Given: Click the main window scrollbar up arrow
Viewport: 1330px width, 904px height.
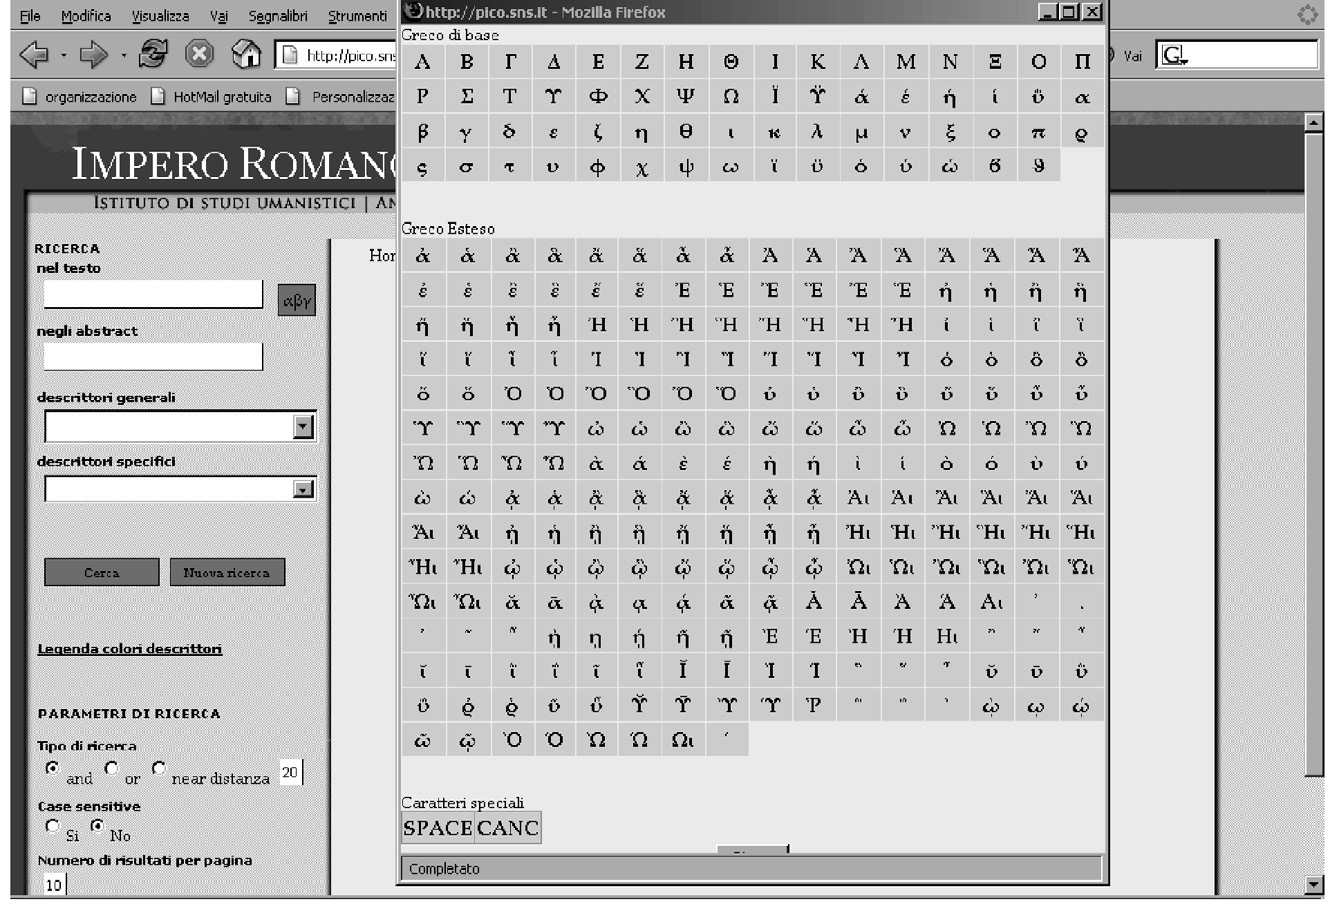Looking at the screenshot, I should pyautogui.click(x=1315, y=122).
